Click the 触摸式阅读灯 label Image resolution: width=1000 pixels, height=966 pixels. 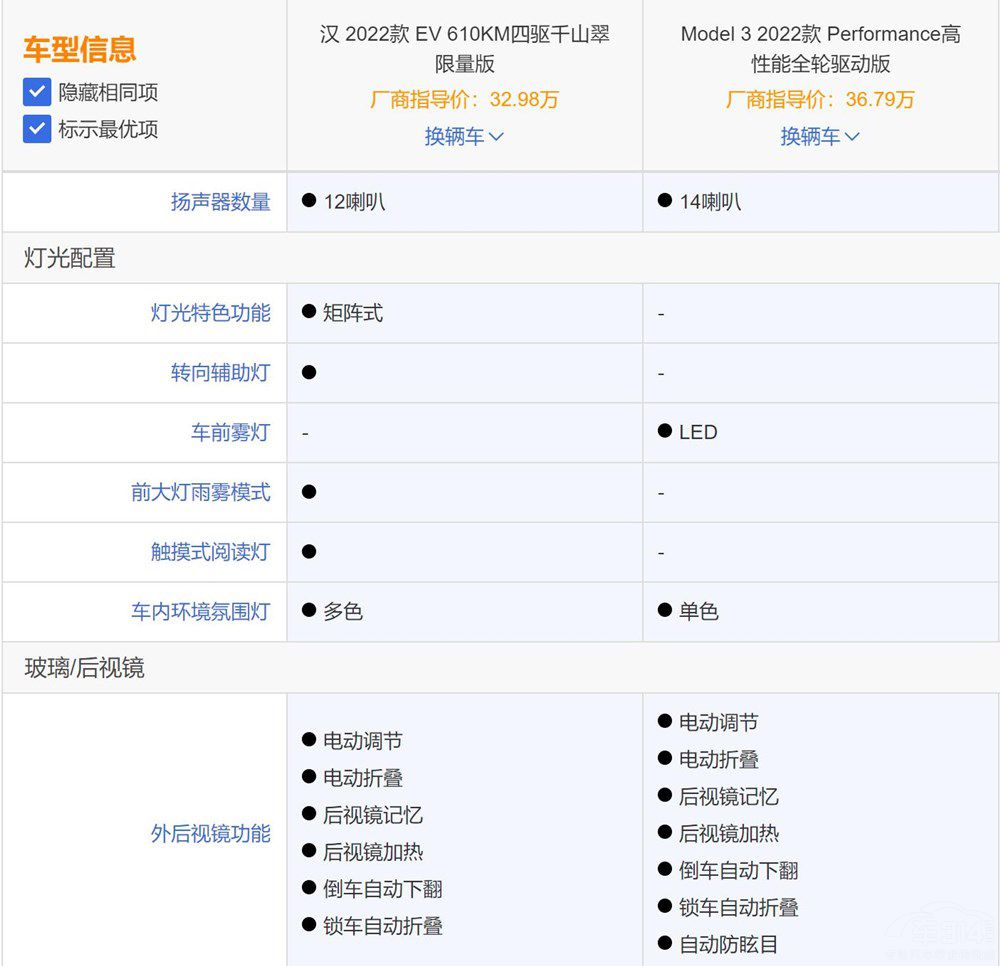(x=210, y=552)
